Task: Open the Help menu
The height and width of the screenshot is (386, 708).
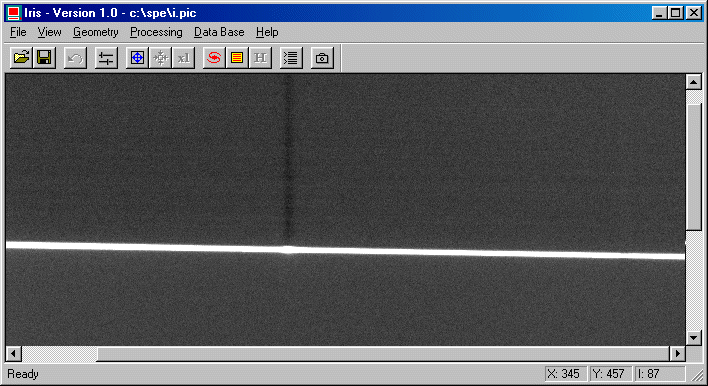Action: [x=267, y=32]
